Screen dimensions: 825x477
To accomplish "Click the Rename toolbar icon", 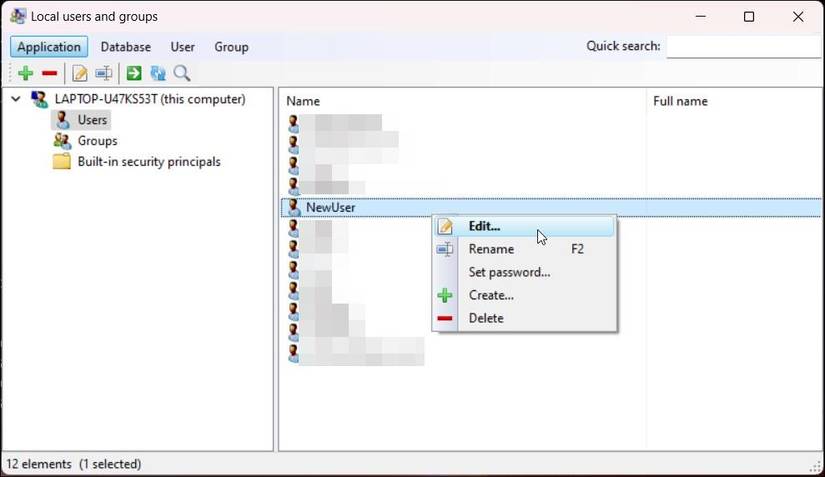I will click(104, 73).
